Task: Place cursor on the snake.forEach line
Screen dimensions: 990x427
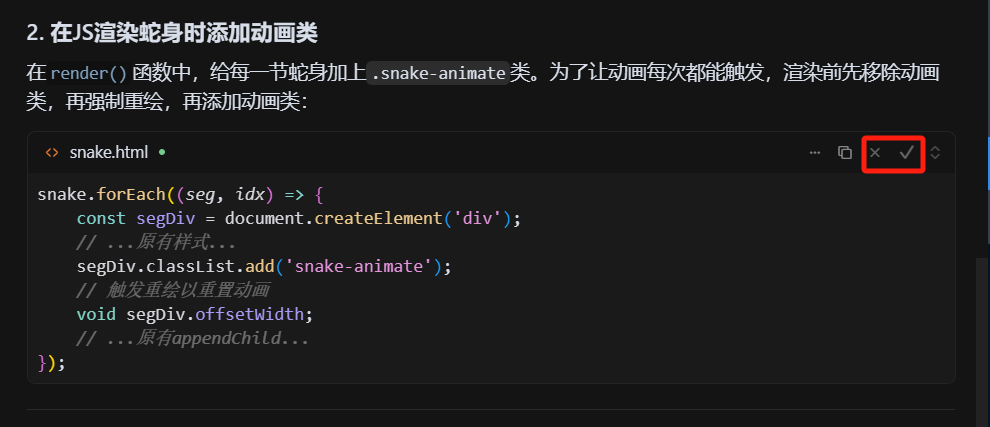Action: click(180, 194)
